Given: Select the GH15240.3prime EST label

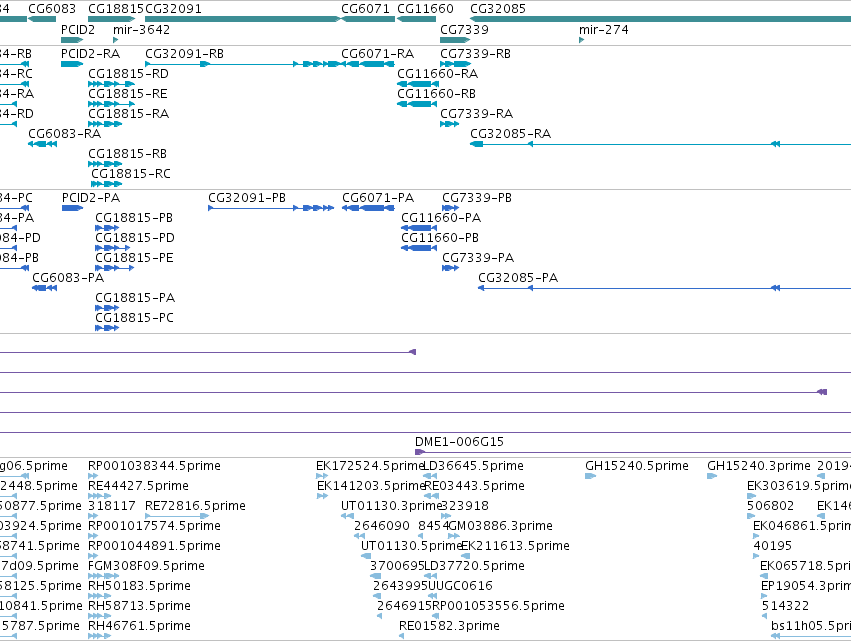Looking at the screenshot, I should [x=759, y=466].
